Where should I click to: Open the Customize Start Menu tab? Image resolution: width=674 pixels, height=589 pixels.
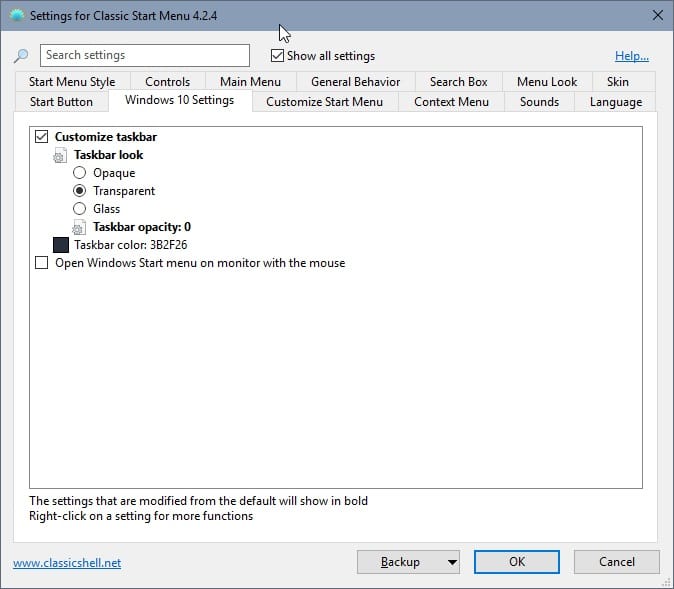coord(324,102)
